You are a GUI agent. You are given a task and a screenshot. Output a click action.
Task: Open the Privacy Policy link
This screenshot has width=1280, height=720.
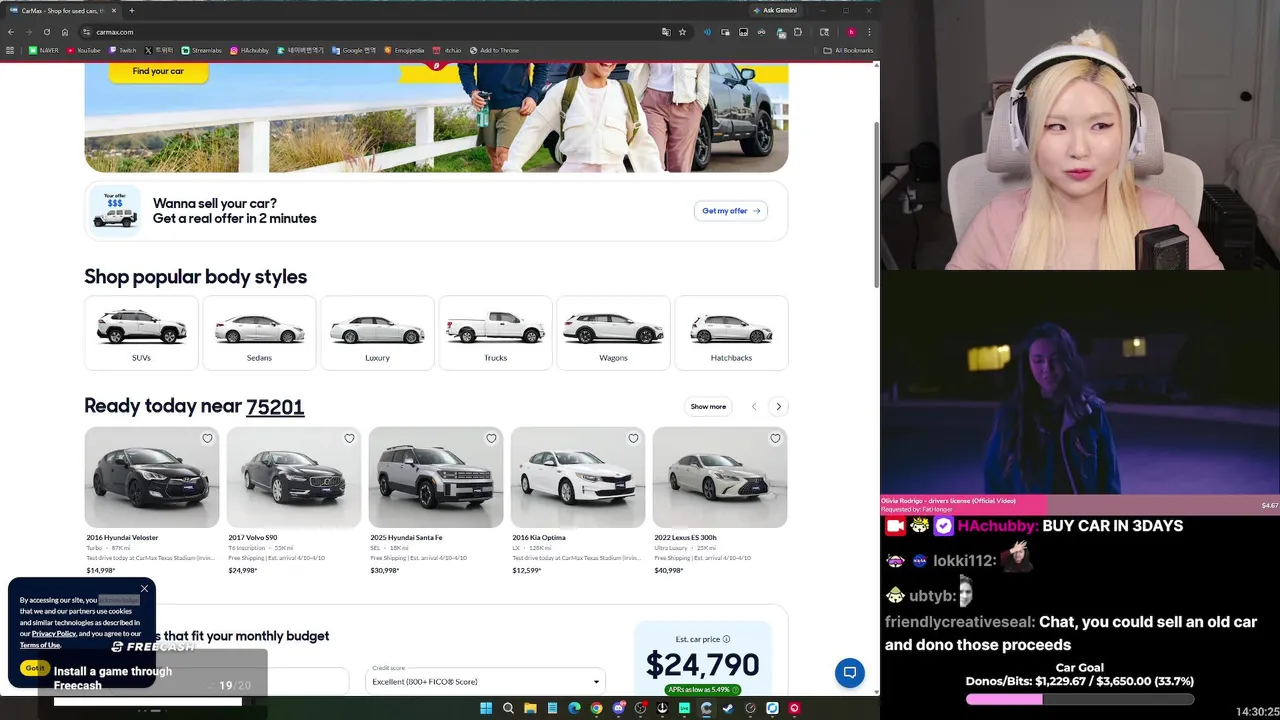(x=53, y=633)
